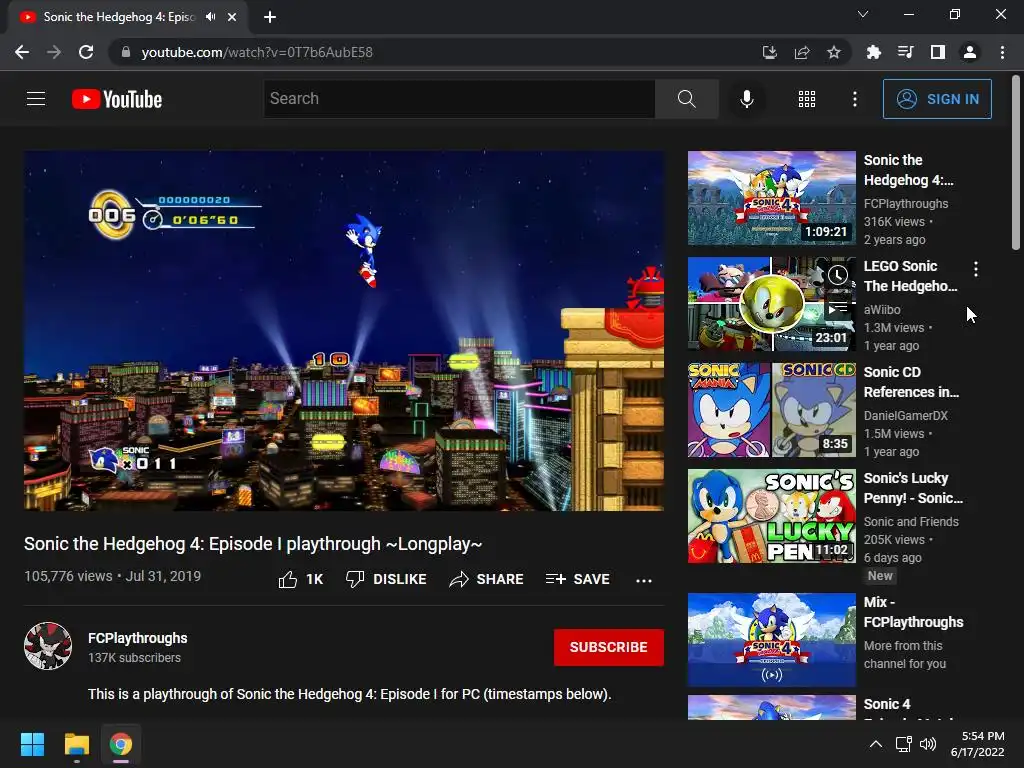Show hidden system tray icons
This screenshot has width=1024, height=768.
pos(876,744)
